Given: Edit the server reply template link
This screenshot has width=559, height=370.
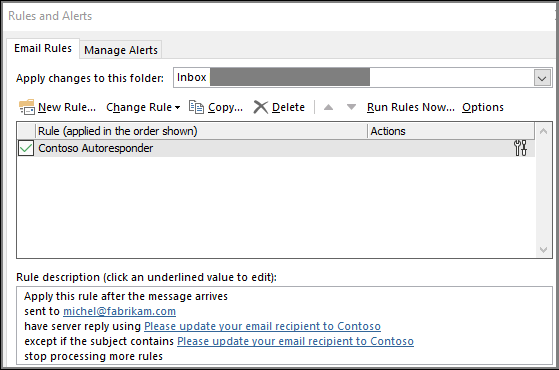Looking at the screenshot, I should point(262,326).
